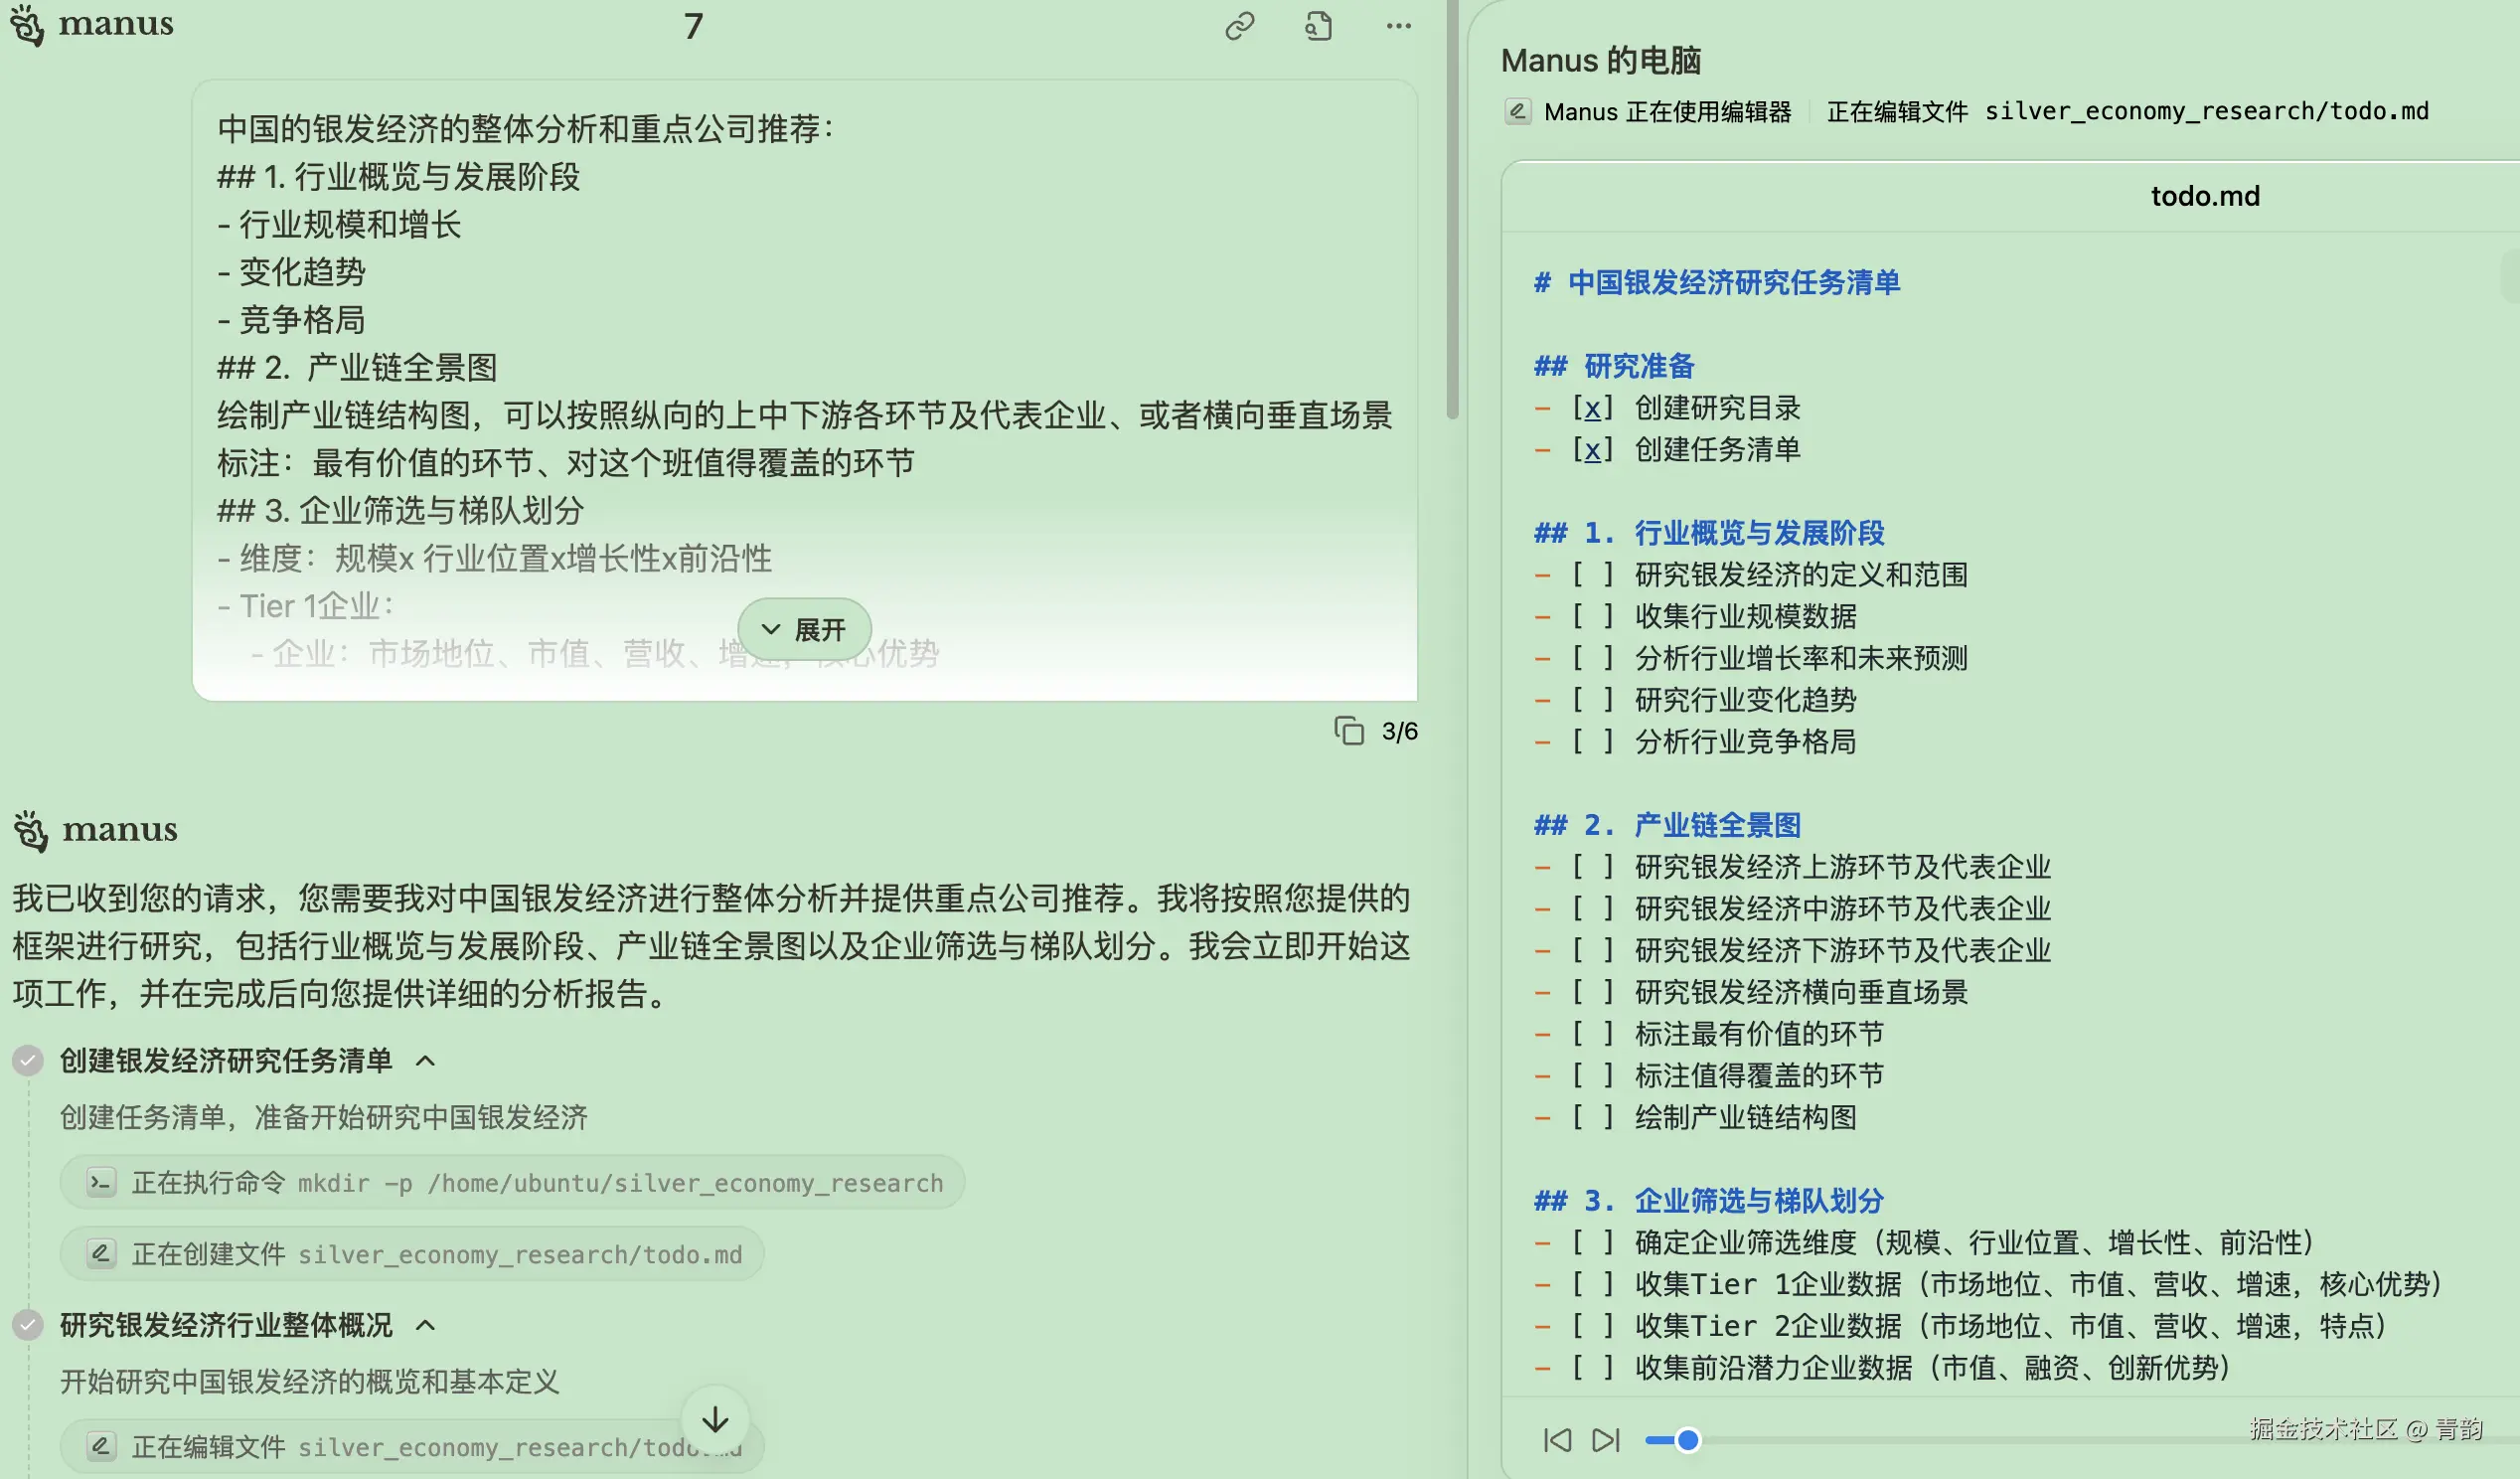Click the editor icon beside Manus 正在使用编辑器
2520x1479 pixels.
[x=1516, y=111]
